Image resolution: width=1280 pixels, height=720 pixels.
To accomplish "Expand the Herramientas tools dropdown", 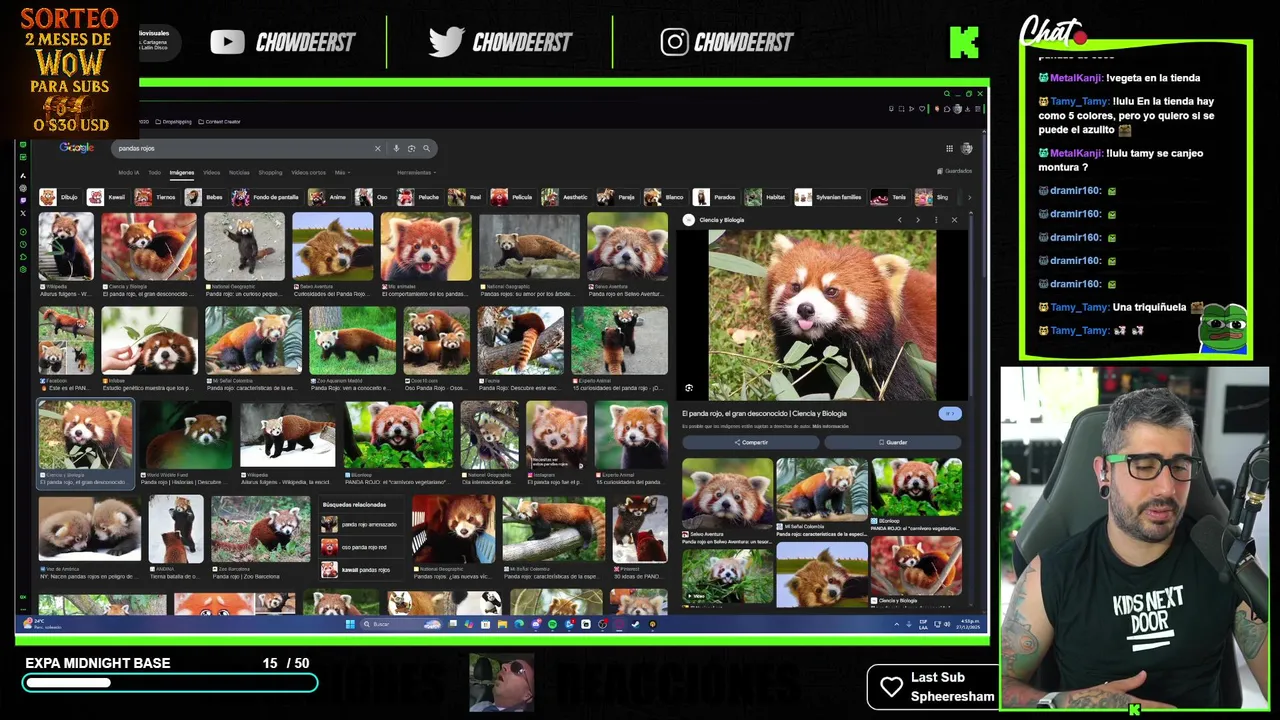I will [x=416, y=172].
